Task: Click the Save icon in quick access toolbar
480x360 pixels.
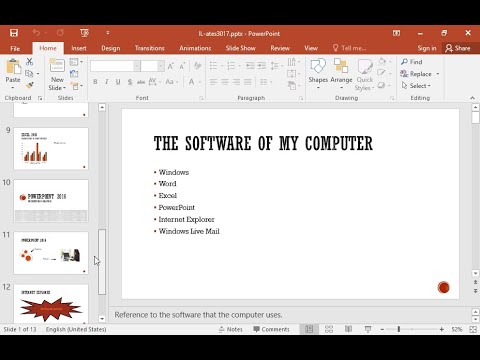Action: point(14,33)
